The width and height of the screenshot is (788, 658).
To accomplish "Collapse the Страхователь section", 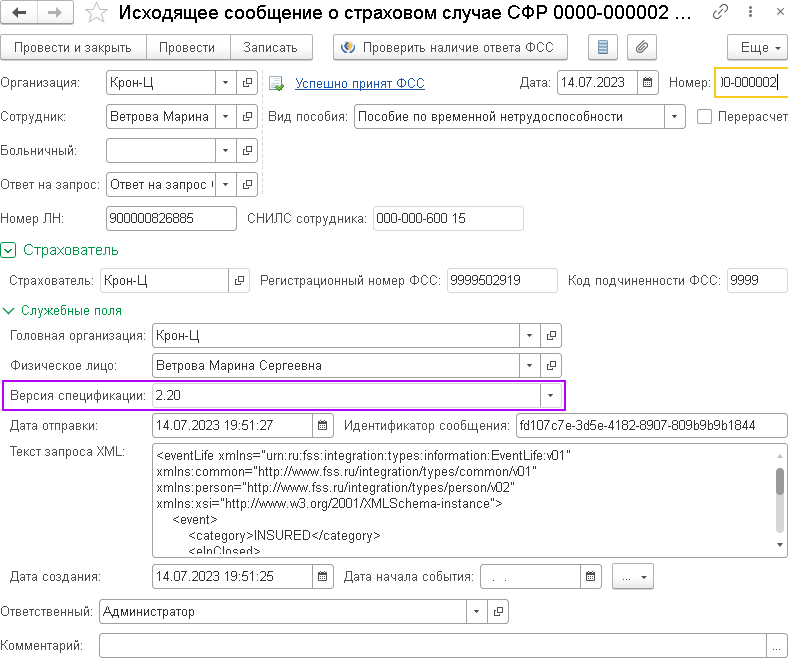I will point(9,250).
